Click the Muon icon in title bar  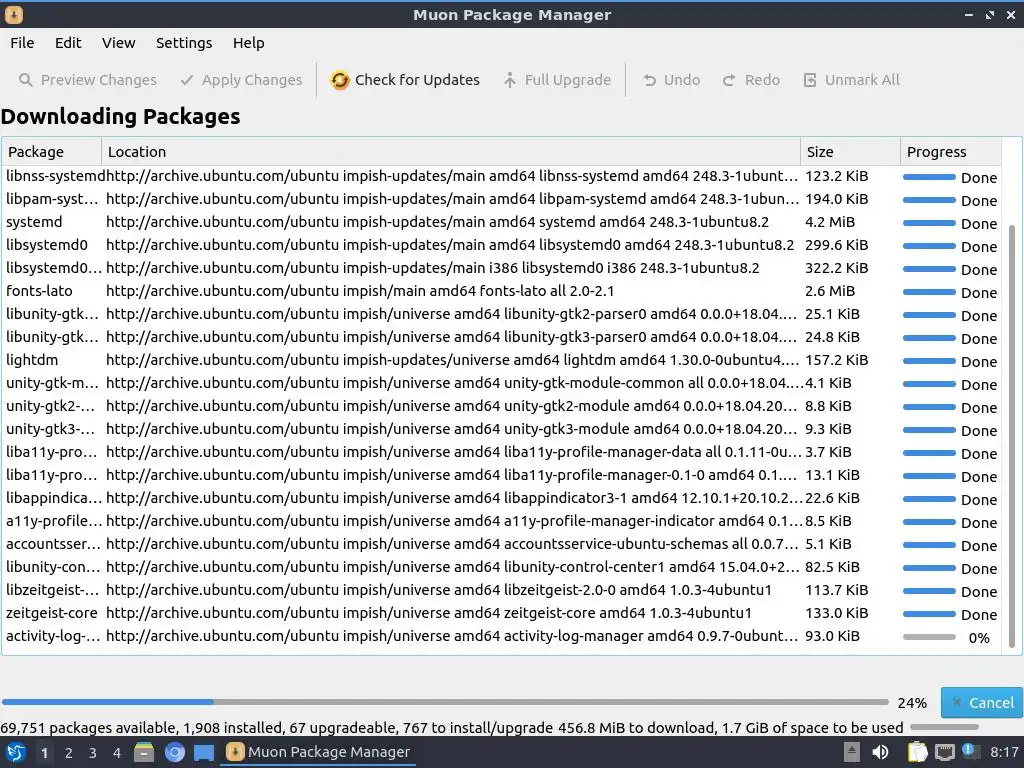coord(14,14)
